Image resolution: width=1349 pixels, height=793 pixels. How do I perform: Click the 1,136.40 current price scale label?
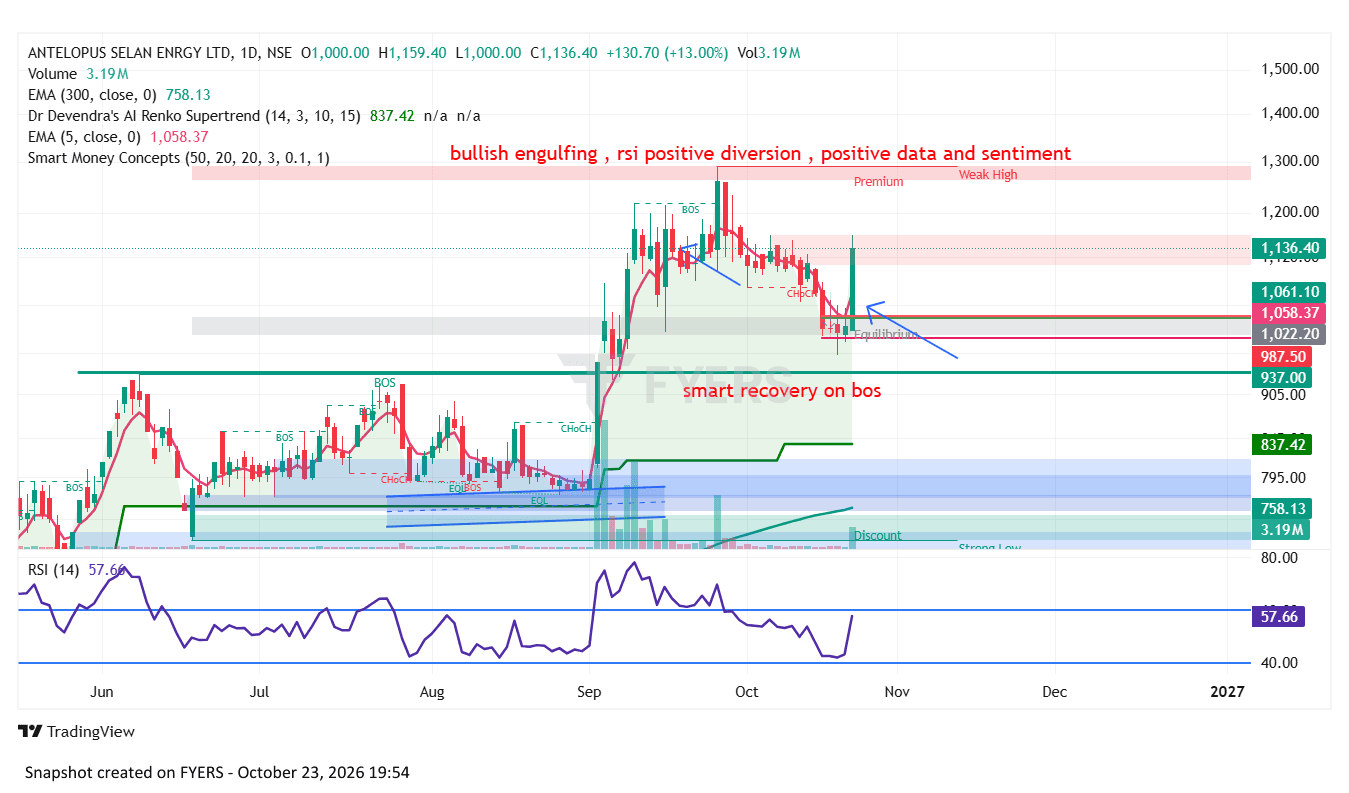(1289, 248)
